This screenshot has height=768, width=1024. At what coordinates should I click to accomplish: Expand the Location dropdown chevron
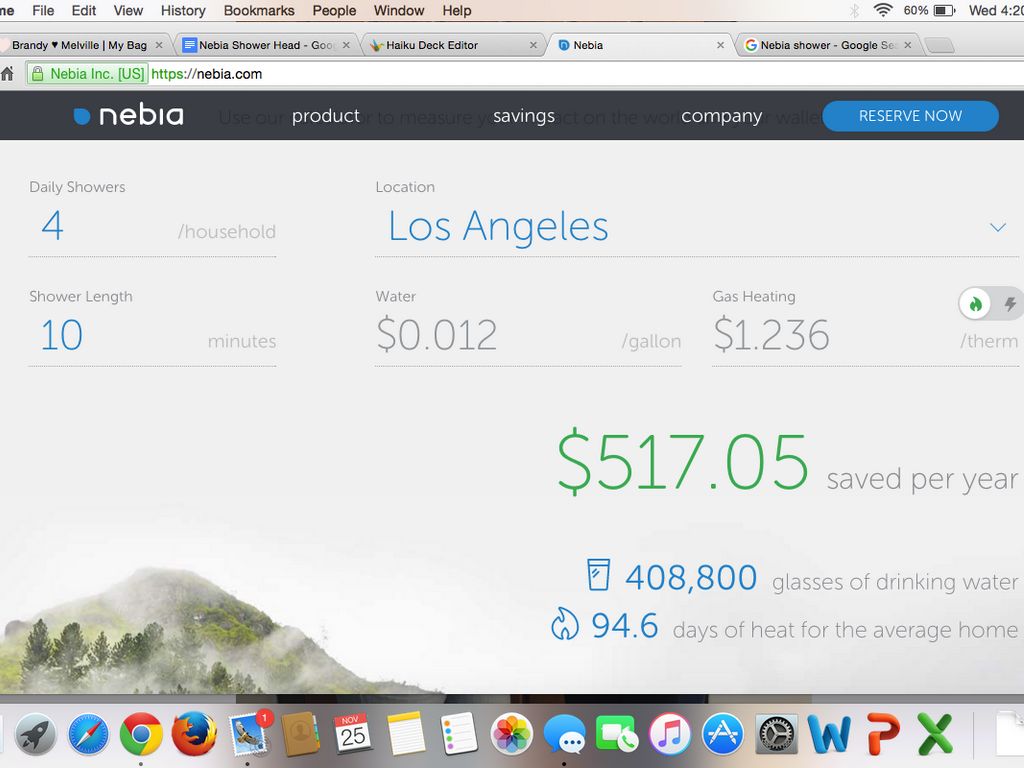997,228
